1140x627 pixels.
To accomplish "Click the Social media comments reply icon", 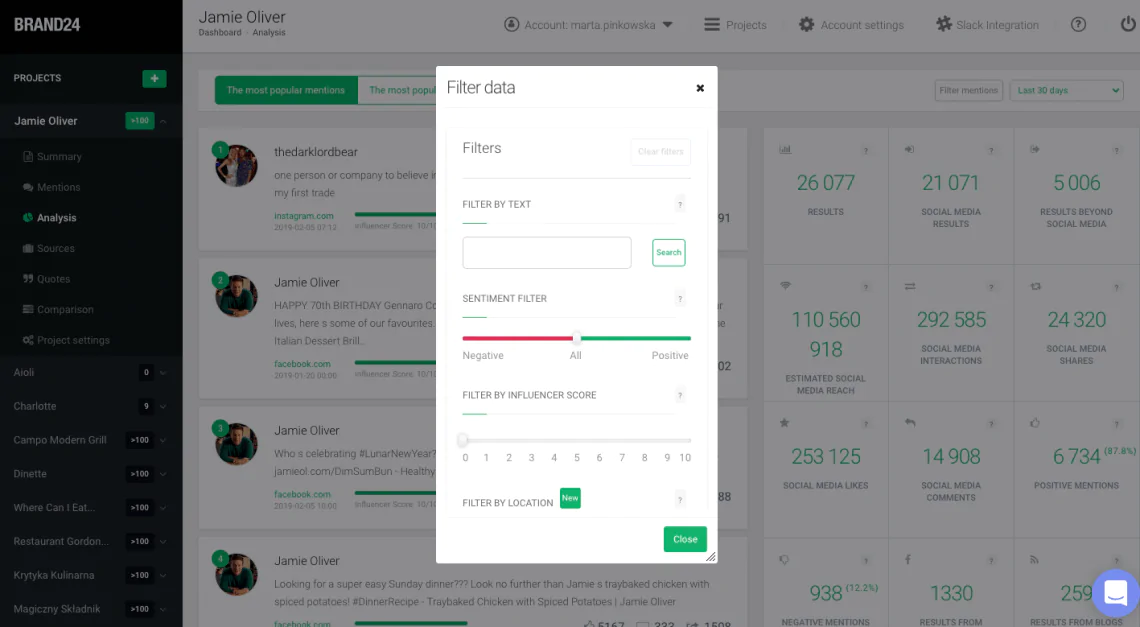I will (x=910, y=423).
